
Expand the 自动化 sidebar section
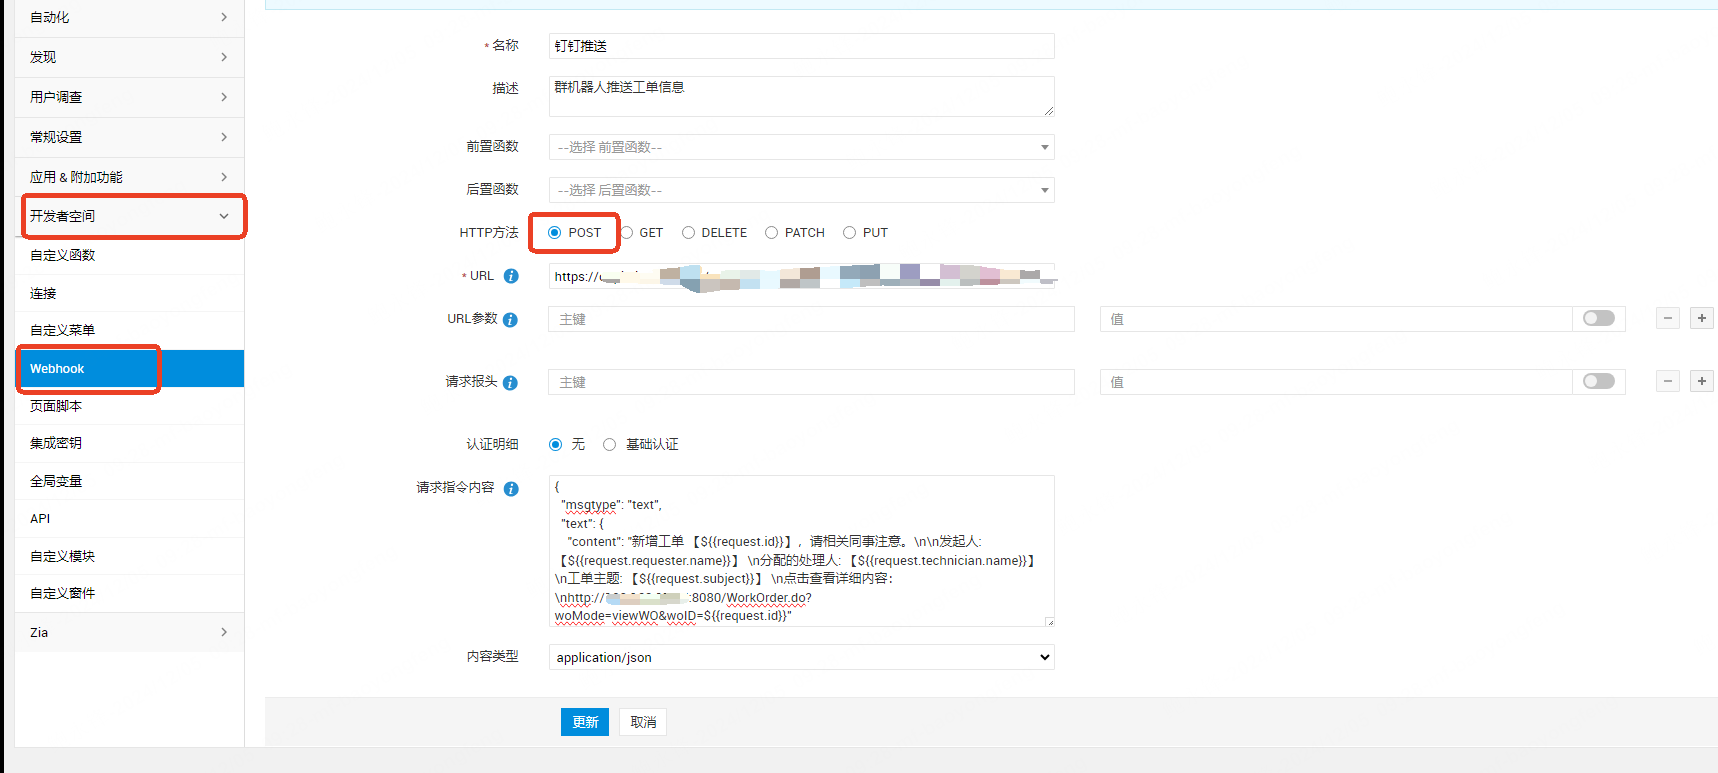129,18
